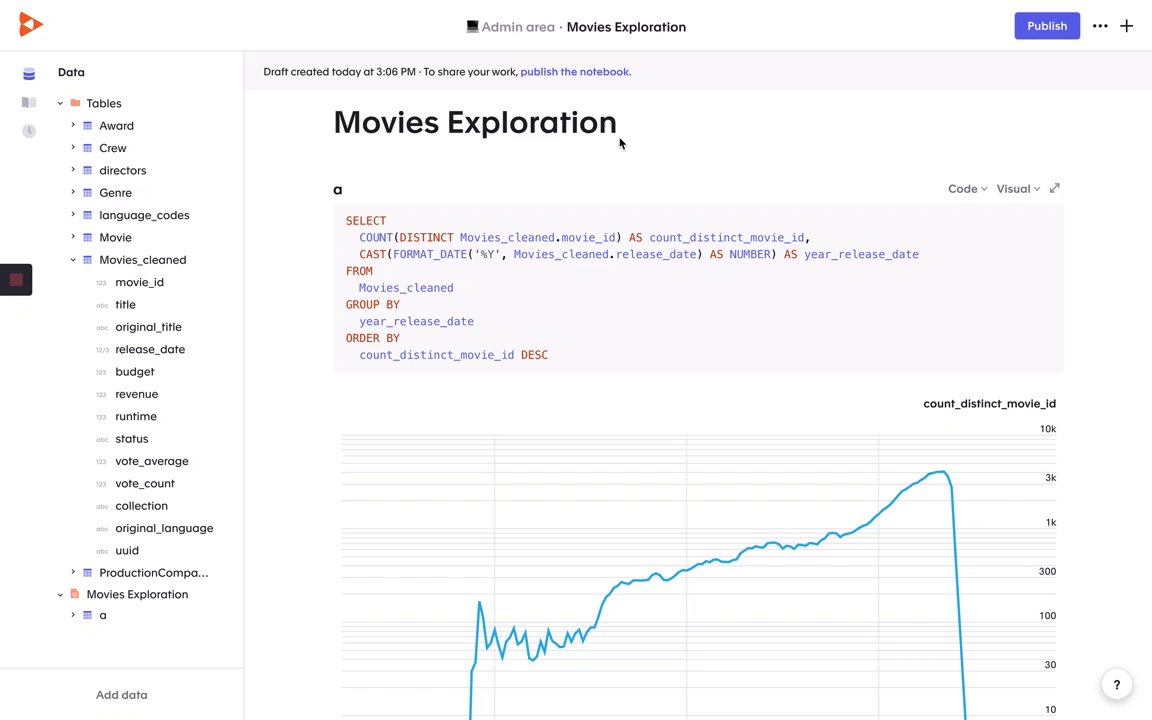The width and height of the screenshot is (1152, 720).
Task: Click the directors table icon
Action: 87,170
